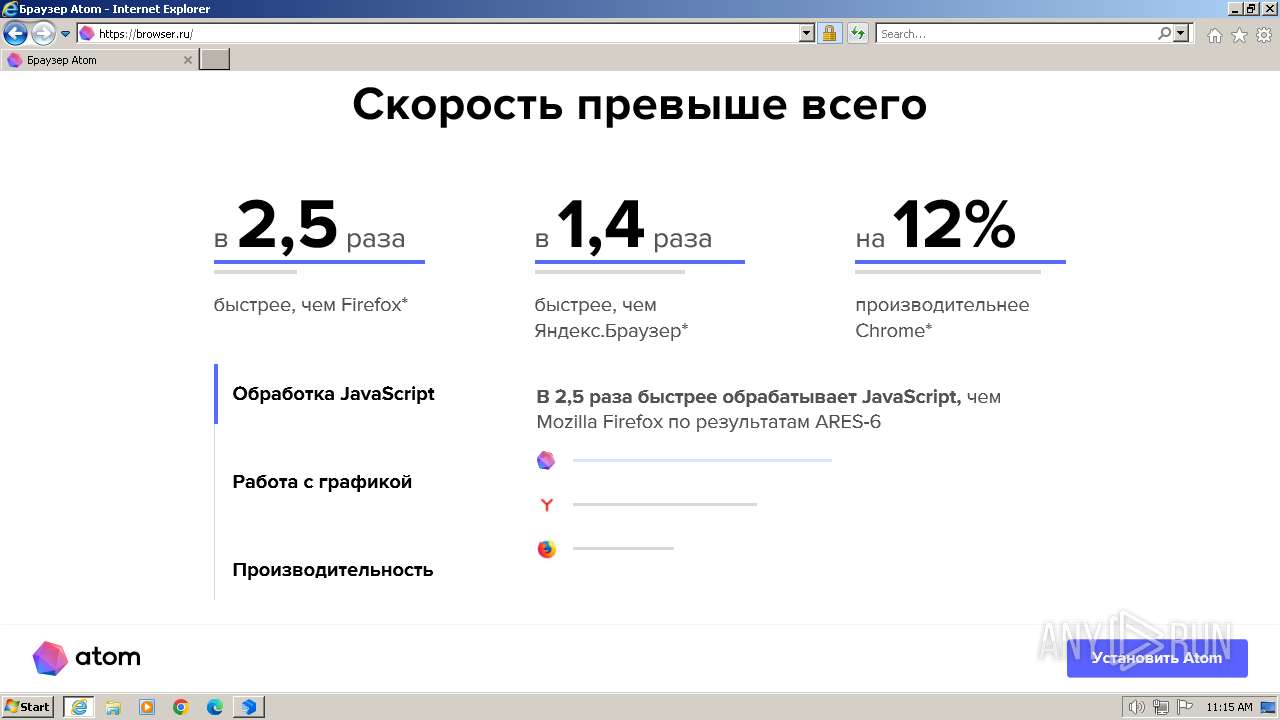The height and width of the screenshot is (720, 1280).
Task: Click the Atom browser icon in chart
Action: click(546, 460)
